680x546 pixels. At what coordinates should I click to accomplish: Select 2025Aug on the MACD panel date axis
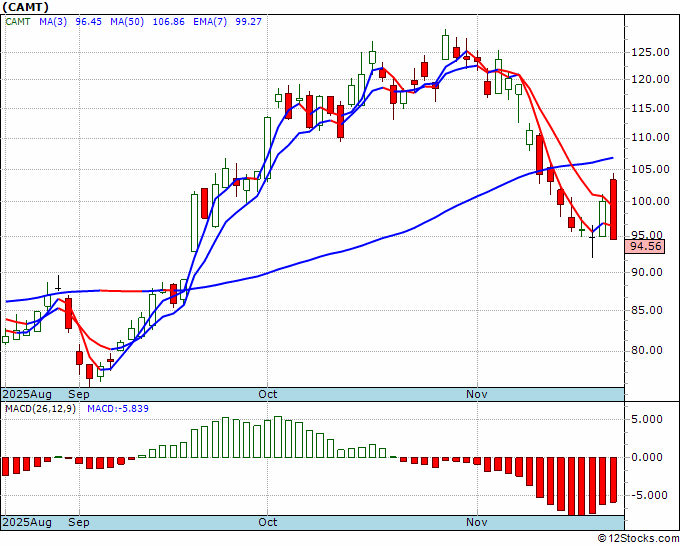pyautogui.click(x=27, y=522)
